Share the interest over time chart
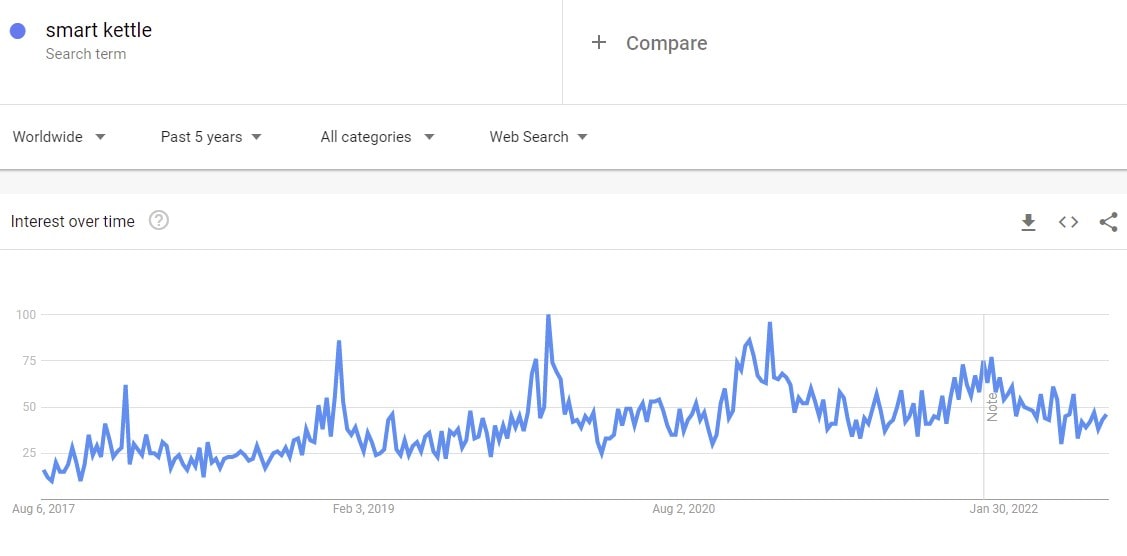 click(1108, 222)
